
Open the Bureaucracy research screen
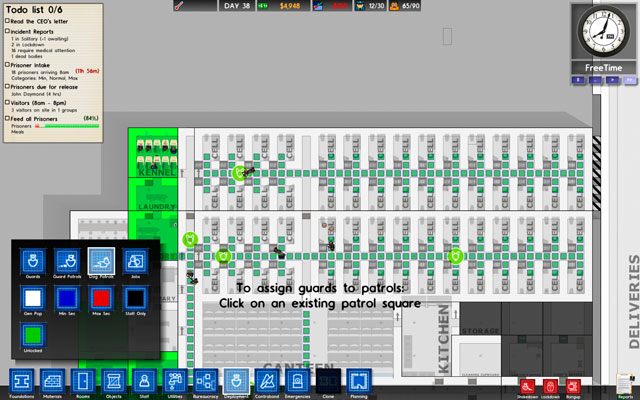(205, 383)
